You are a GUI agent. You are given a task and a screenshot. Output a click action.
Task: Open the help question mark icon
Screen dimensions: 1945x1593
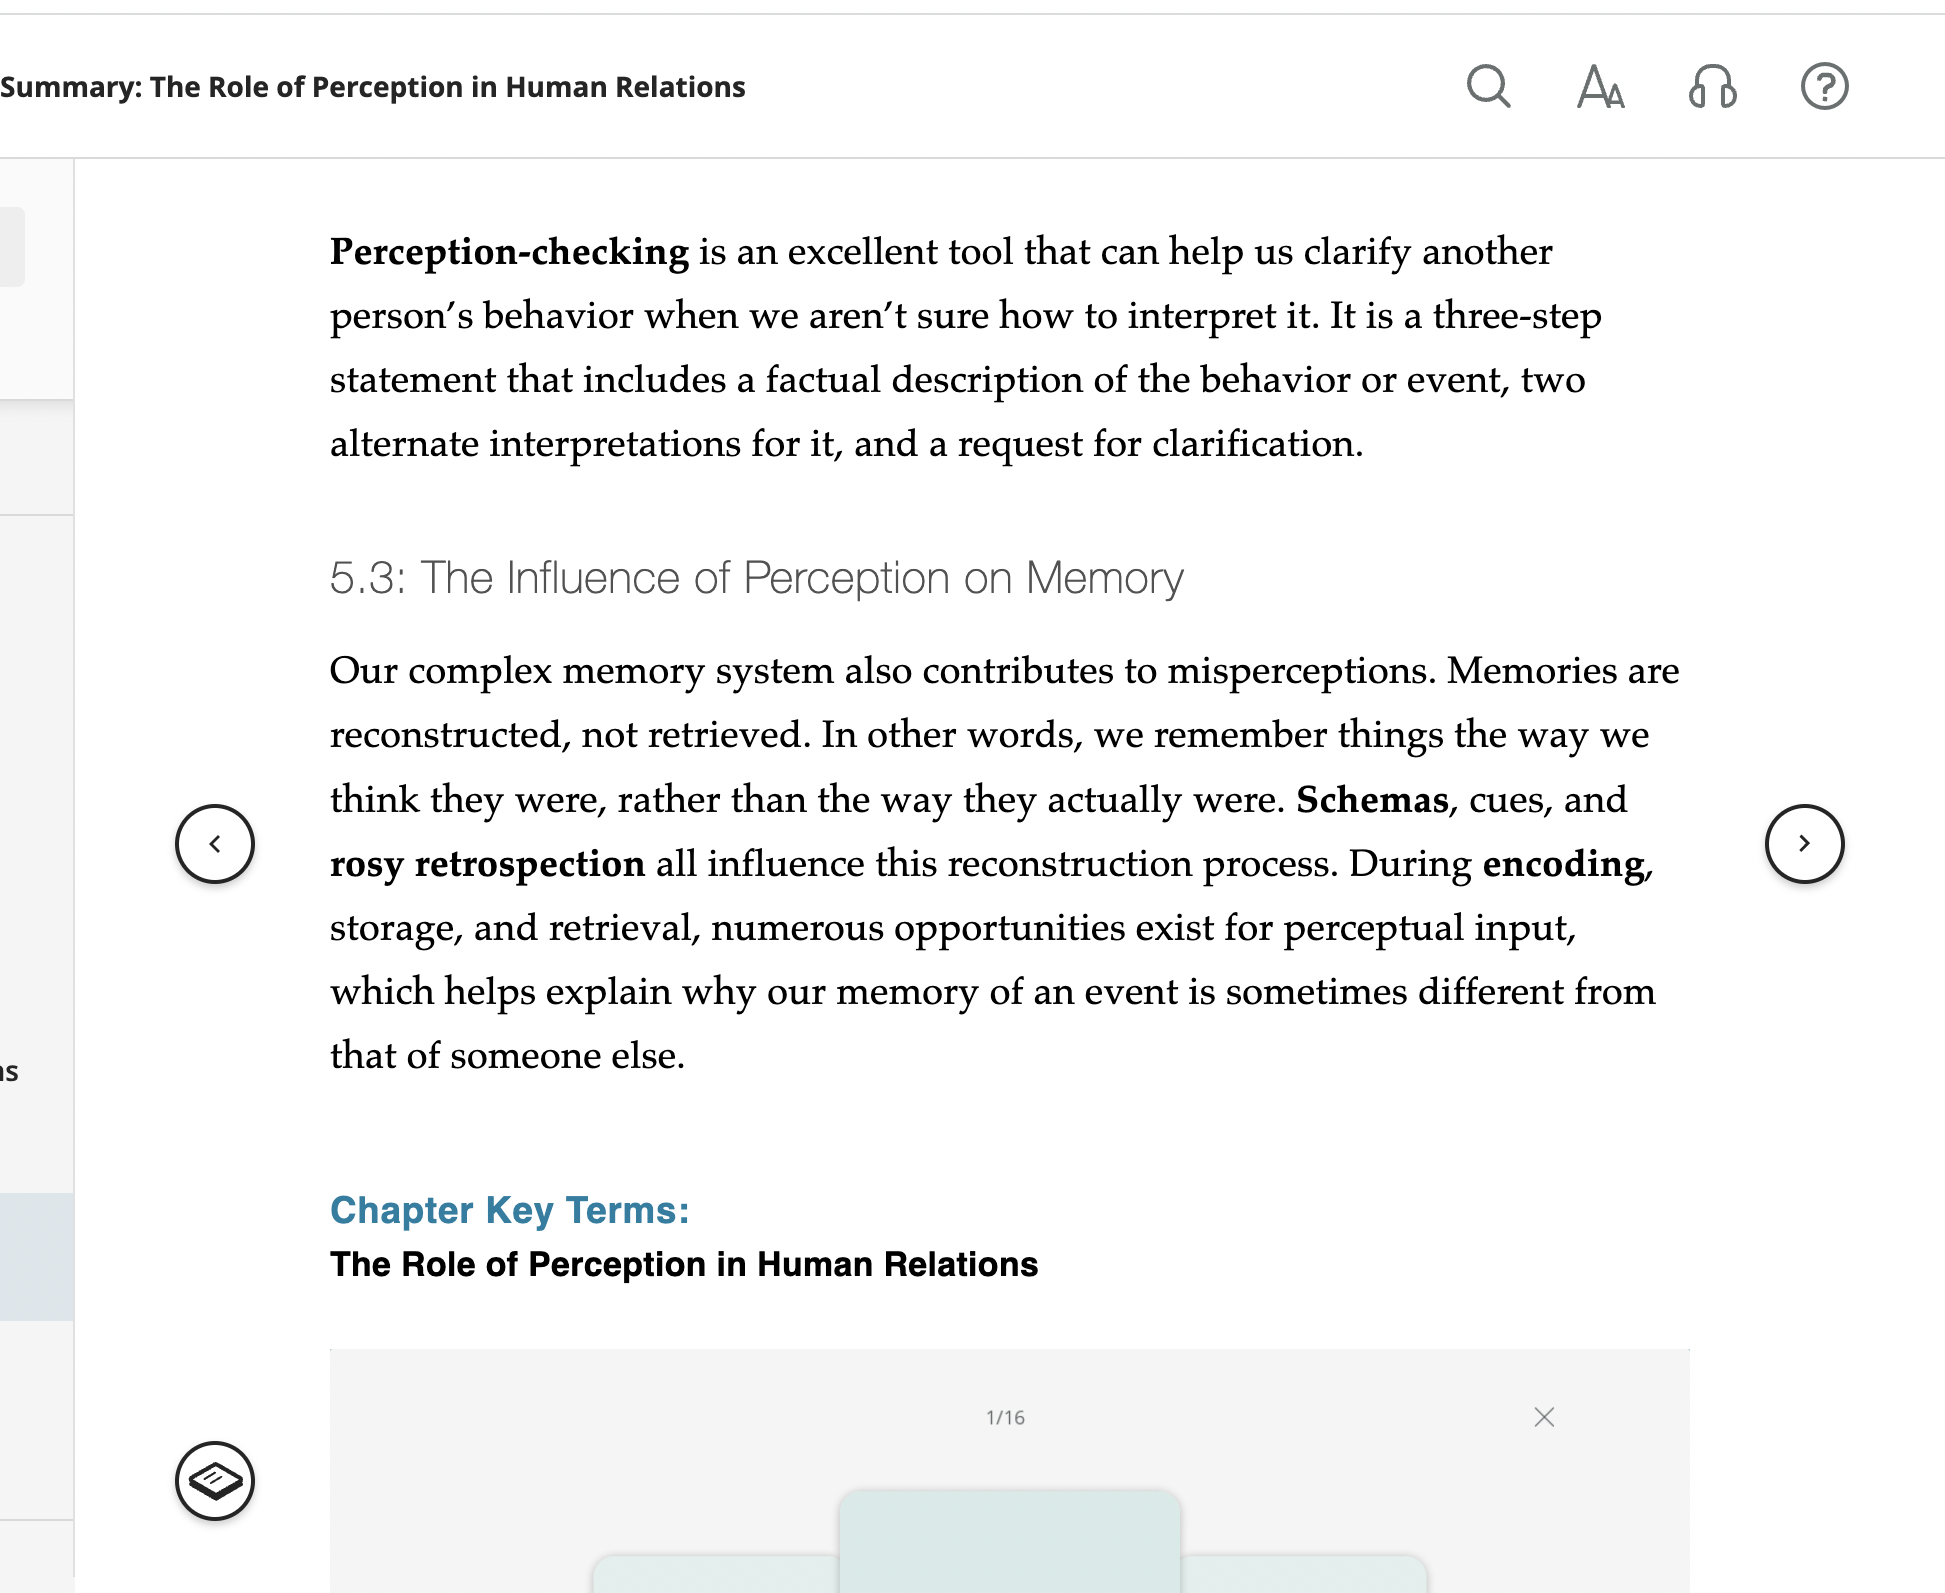point(1824,86)
